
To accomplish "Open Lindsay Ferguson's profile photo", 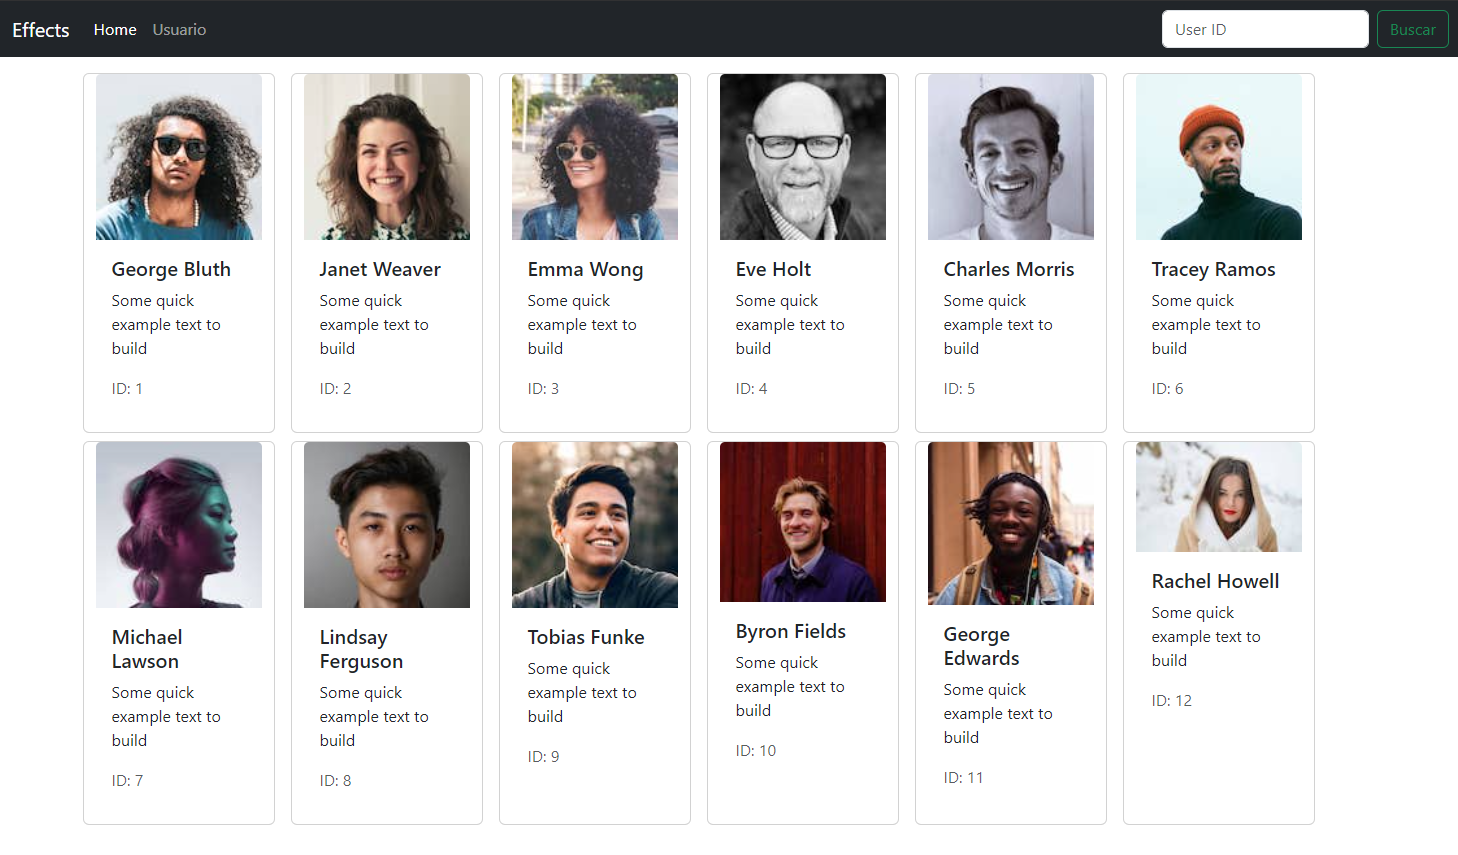I will (x=387, y=525).
